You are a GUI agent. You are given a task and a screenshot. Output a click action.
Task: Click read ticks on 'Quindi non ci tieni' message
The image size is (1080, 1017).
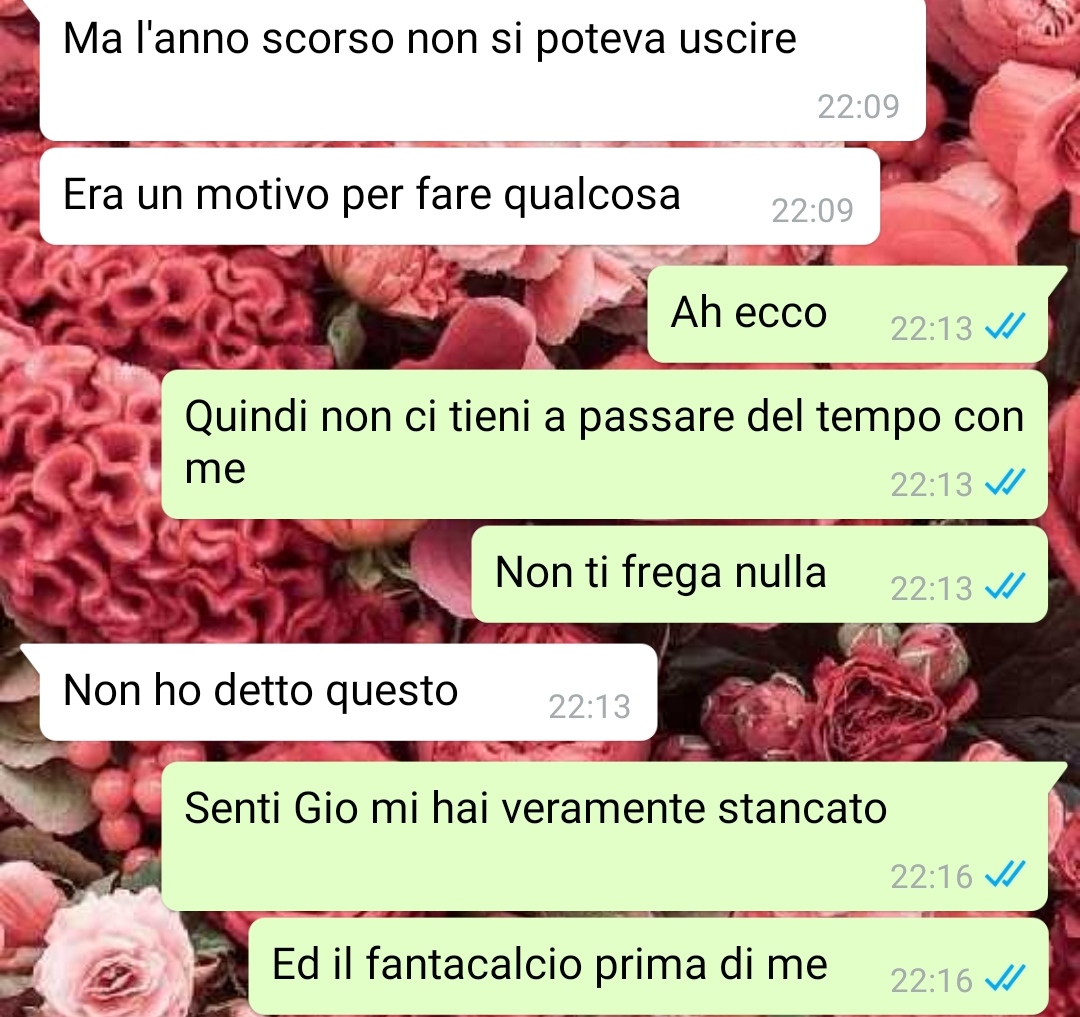point(1006,483)
